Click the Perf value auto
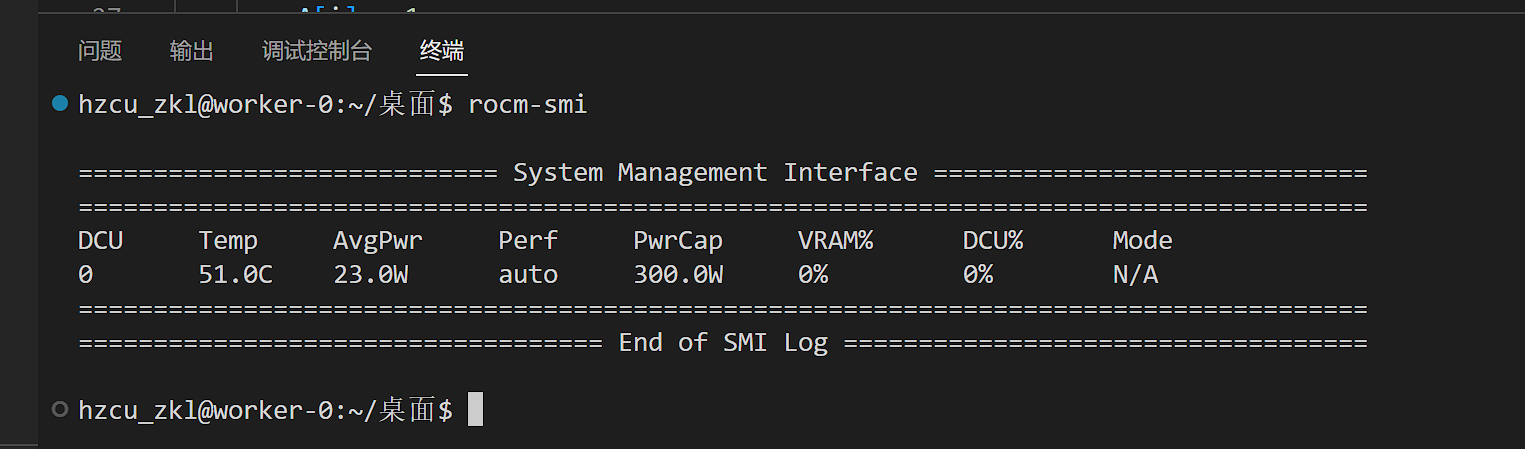Screen dimensions: 1525x449 528,275
